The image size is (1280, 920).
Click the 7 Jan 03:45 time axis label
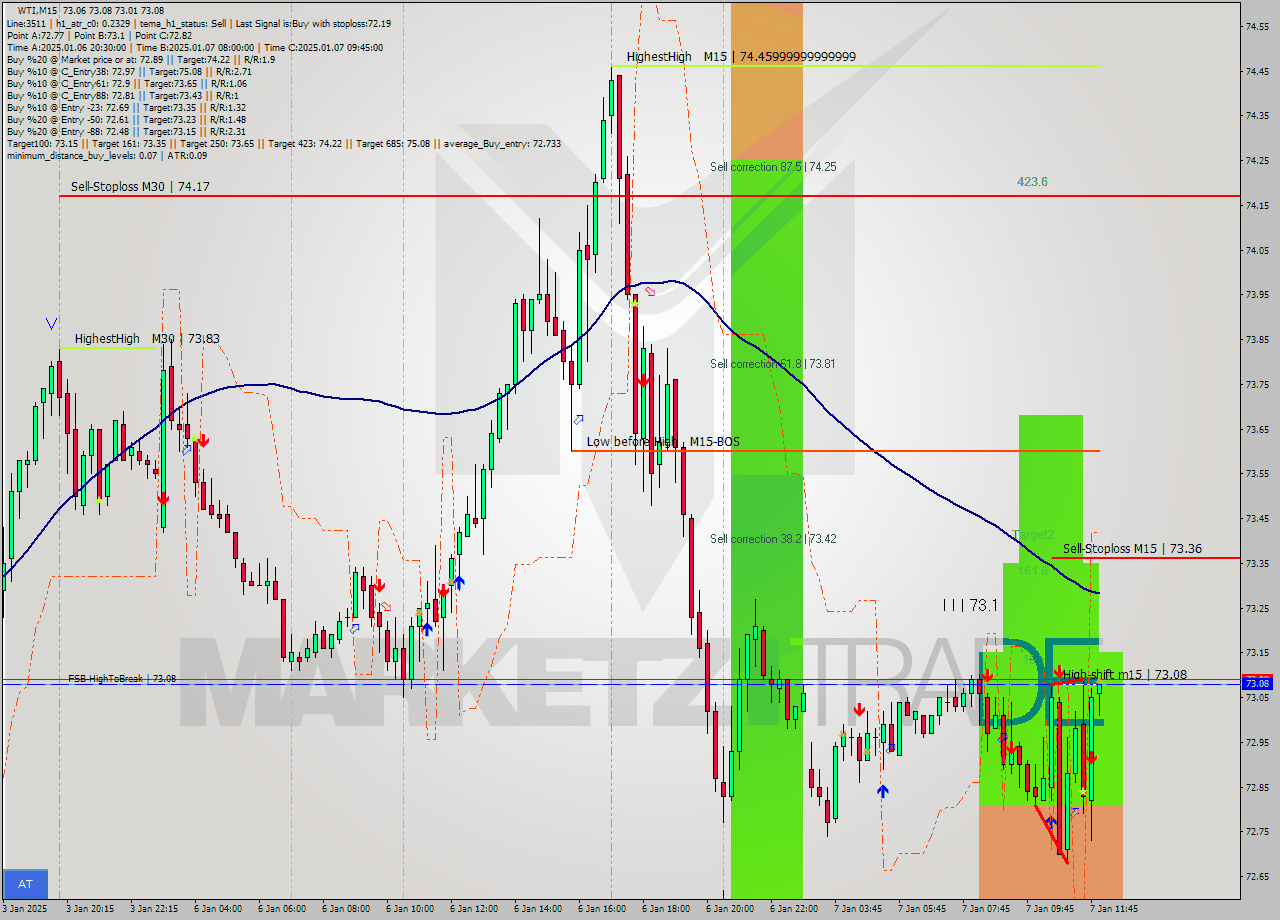click(858, 909)
